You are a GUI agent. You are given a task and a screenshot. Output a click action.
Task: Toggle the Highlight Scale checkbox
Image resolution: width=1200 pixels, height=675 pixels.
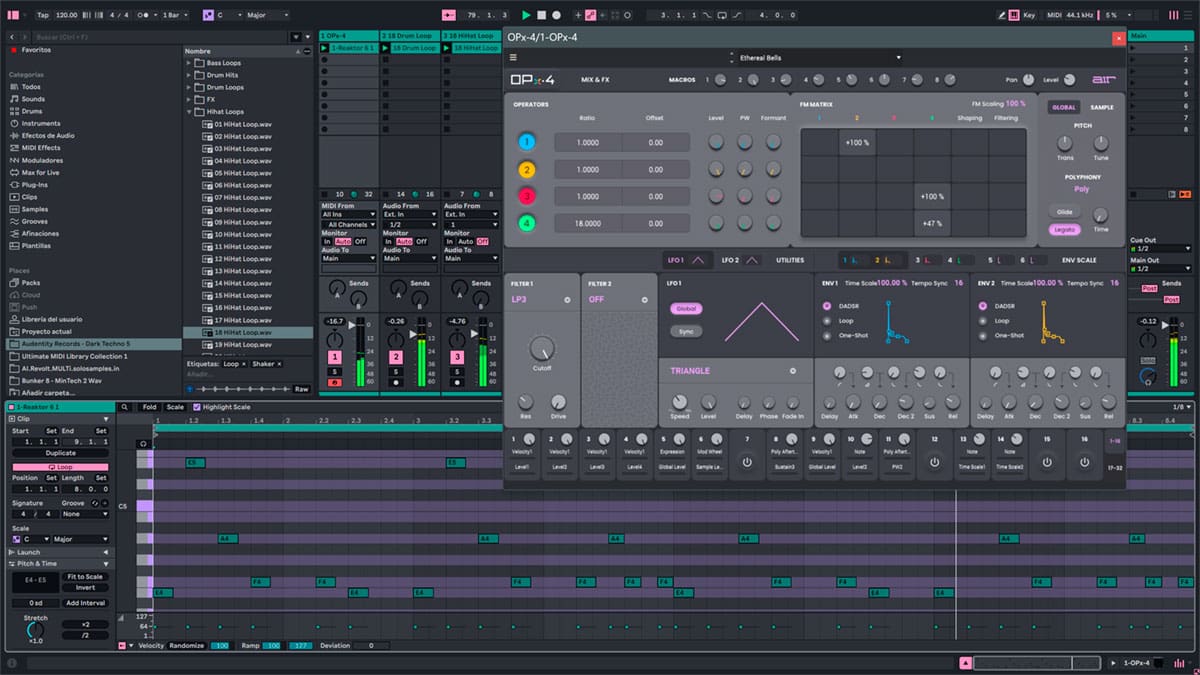(x=195, y=407)
